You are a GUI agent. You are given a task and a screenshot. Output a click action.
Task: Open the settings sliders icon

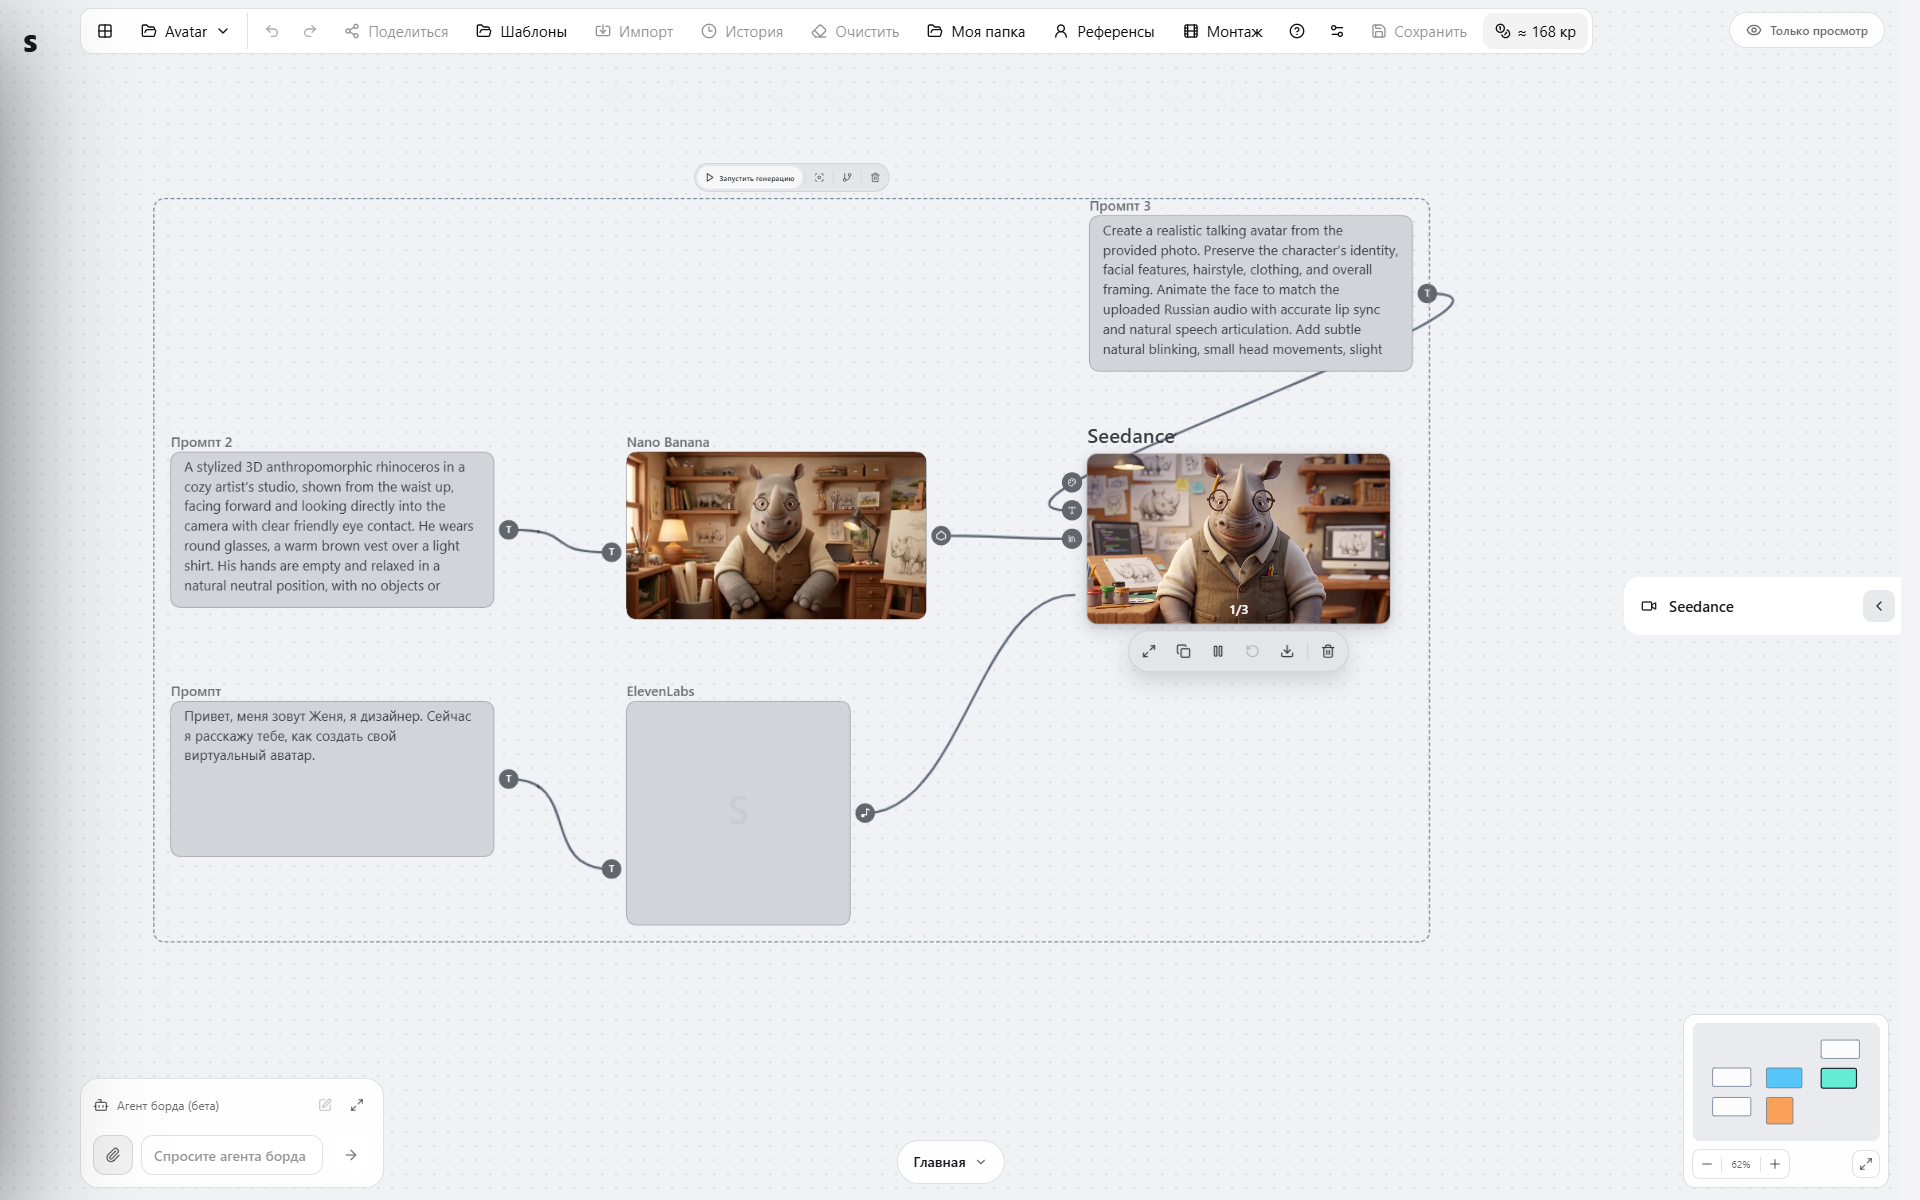pos(1337,31)
